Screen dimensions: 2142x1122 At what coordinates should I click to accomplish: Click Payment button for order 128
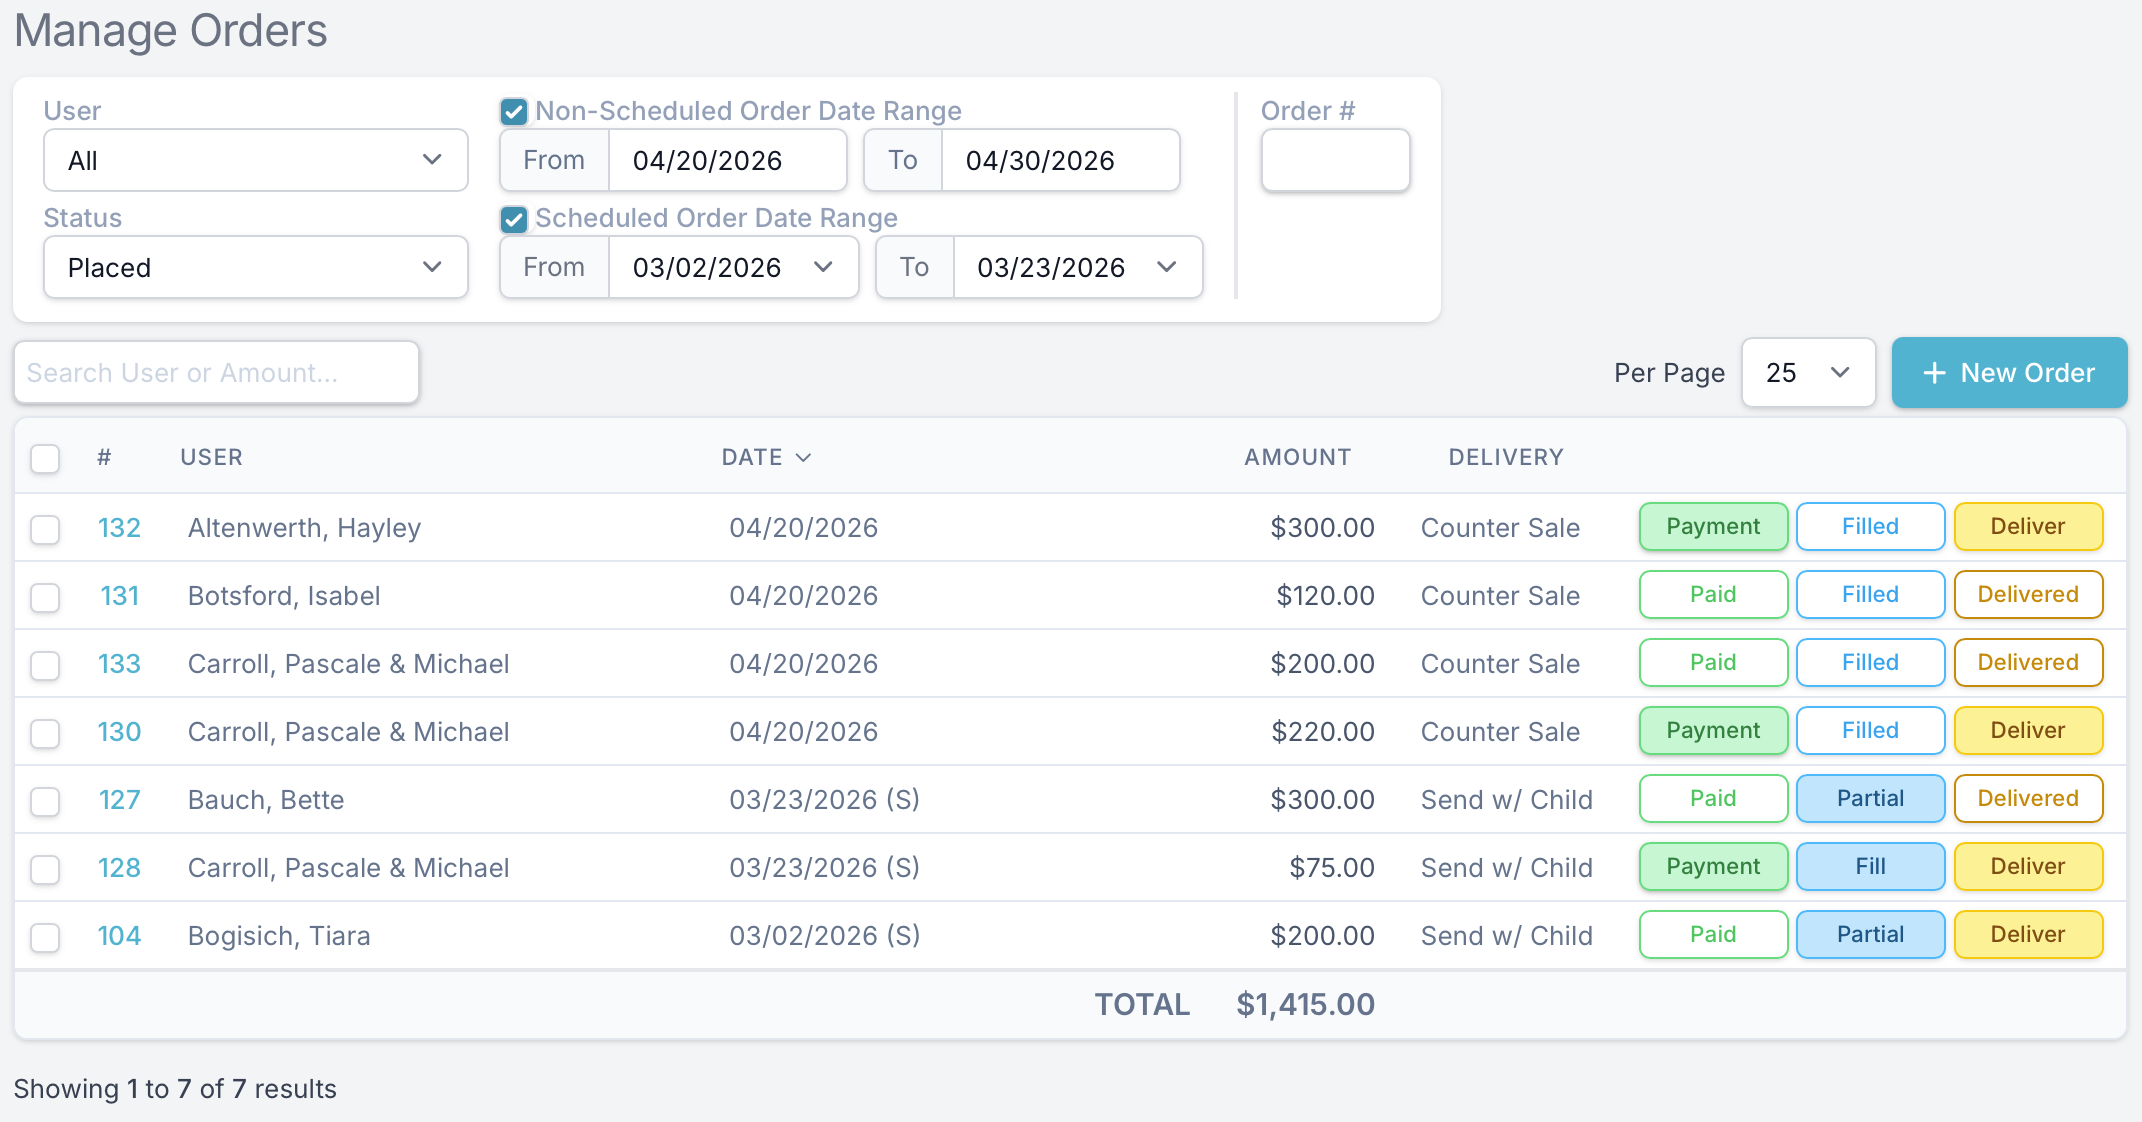[x=1713, y=867]
